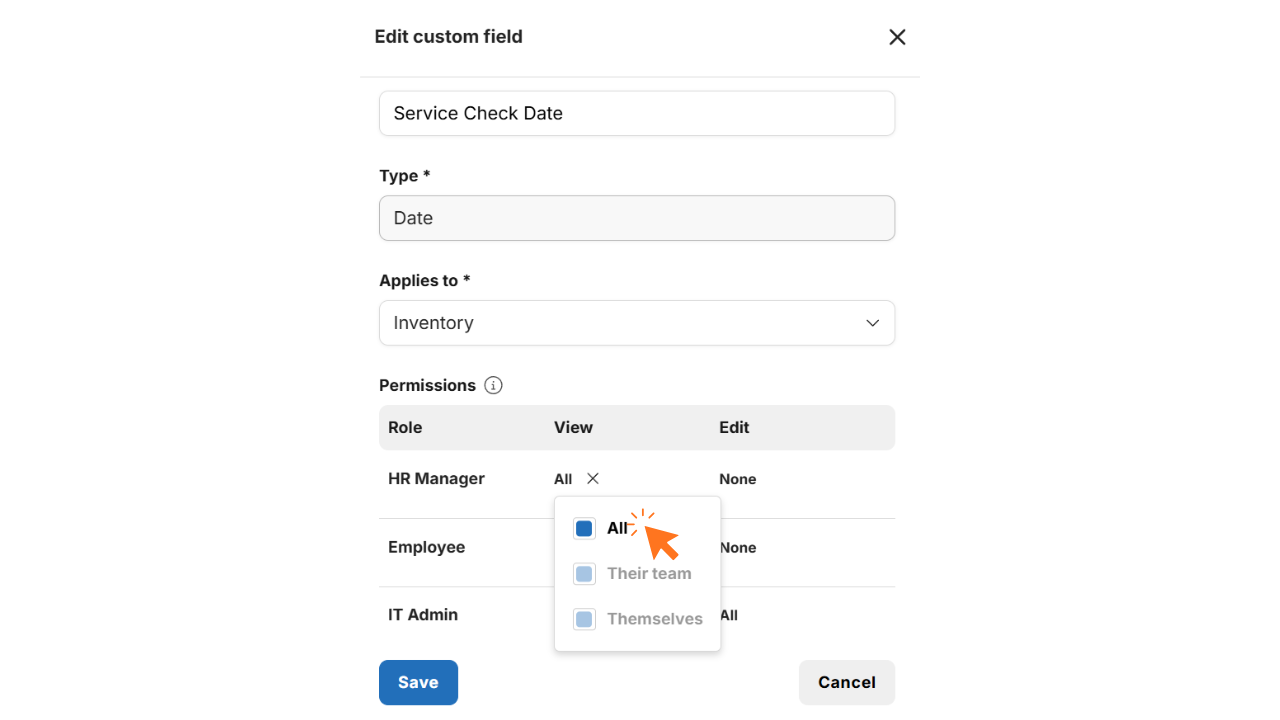This screenshot has height=720, width=1280.
Task: Select the Employee role row label
Action: [x=426, y=547]
